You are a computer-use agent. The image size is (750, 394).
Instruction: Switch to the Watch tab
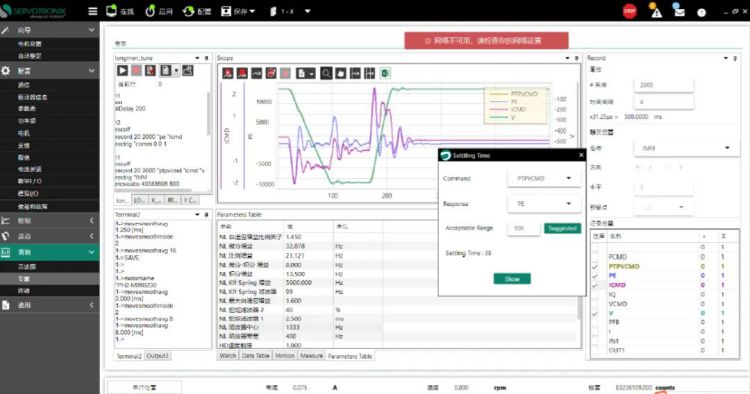(228, 356)
